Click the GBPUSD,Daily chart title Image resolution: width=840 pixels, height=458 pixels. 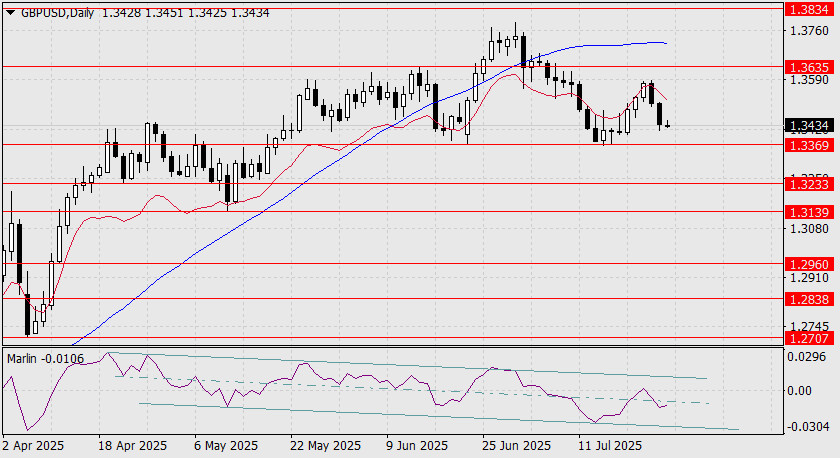(x=57, y=12)
